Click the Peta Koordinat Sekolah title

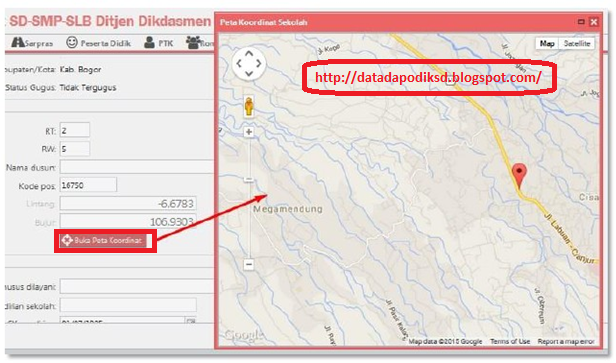tap(264, 22)
